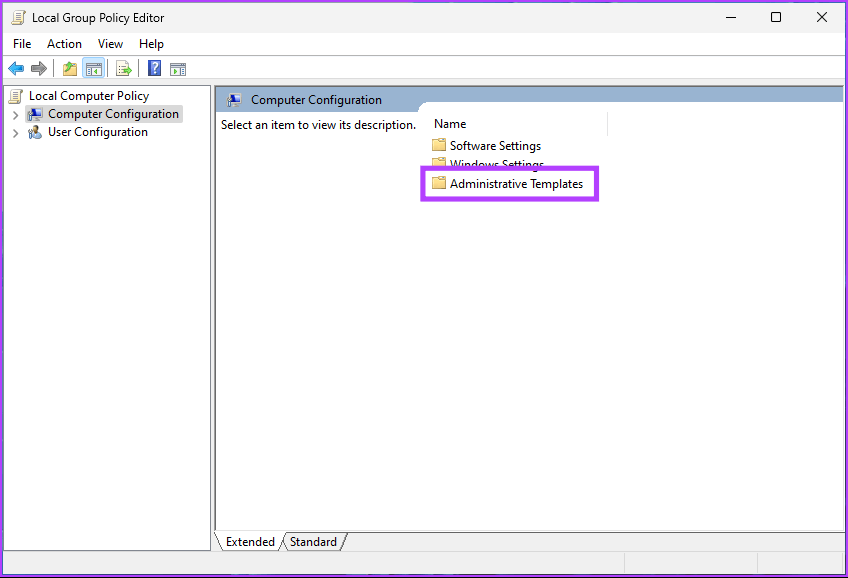Open the File menu
848x578 pixels.
[x=22, y=44]
